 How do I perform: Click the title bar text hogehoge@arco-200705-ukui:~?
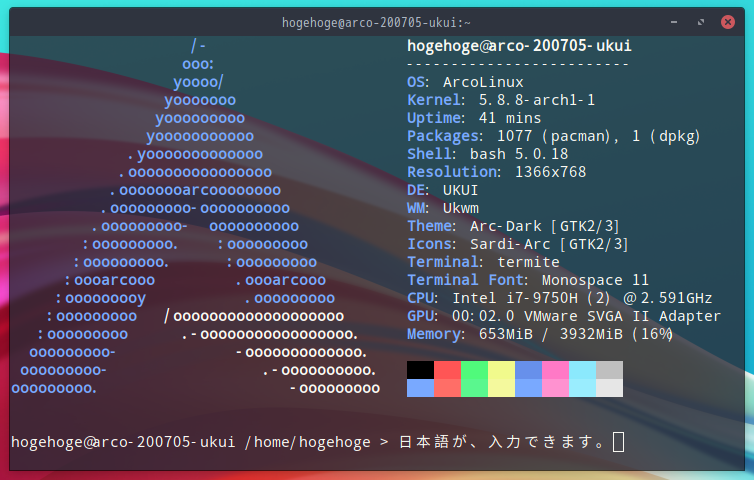click(x=376, y=23)
